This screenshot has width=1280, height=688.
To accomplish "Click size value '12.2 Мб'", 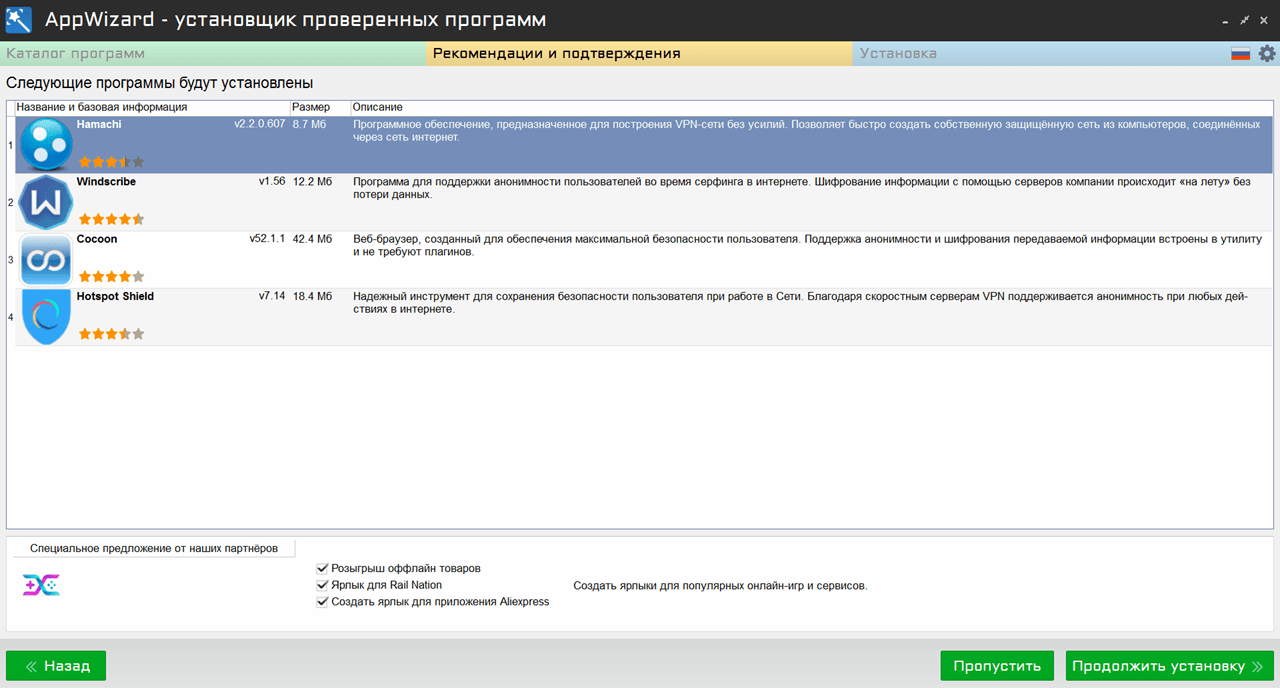I will [x=313, y=182].
